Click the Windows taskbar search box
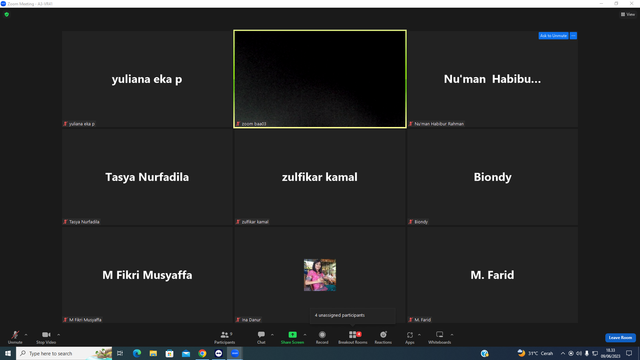The image size is (640, 360). (x=64, y=353)
